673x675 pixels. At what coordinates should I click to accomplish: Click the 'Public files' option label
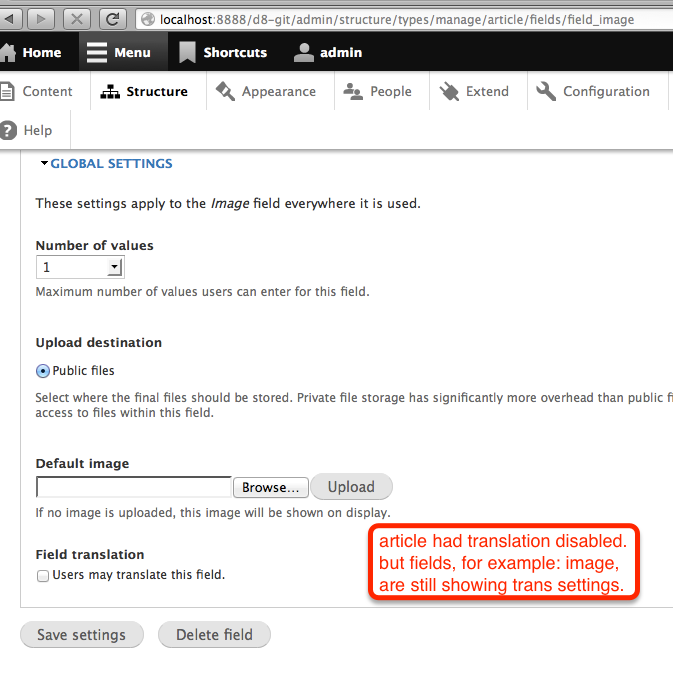83,371
